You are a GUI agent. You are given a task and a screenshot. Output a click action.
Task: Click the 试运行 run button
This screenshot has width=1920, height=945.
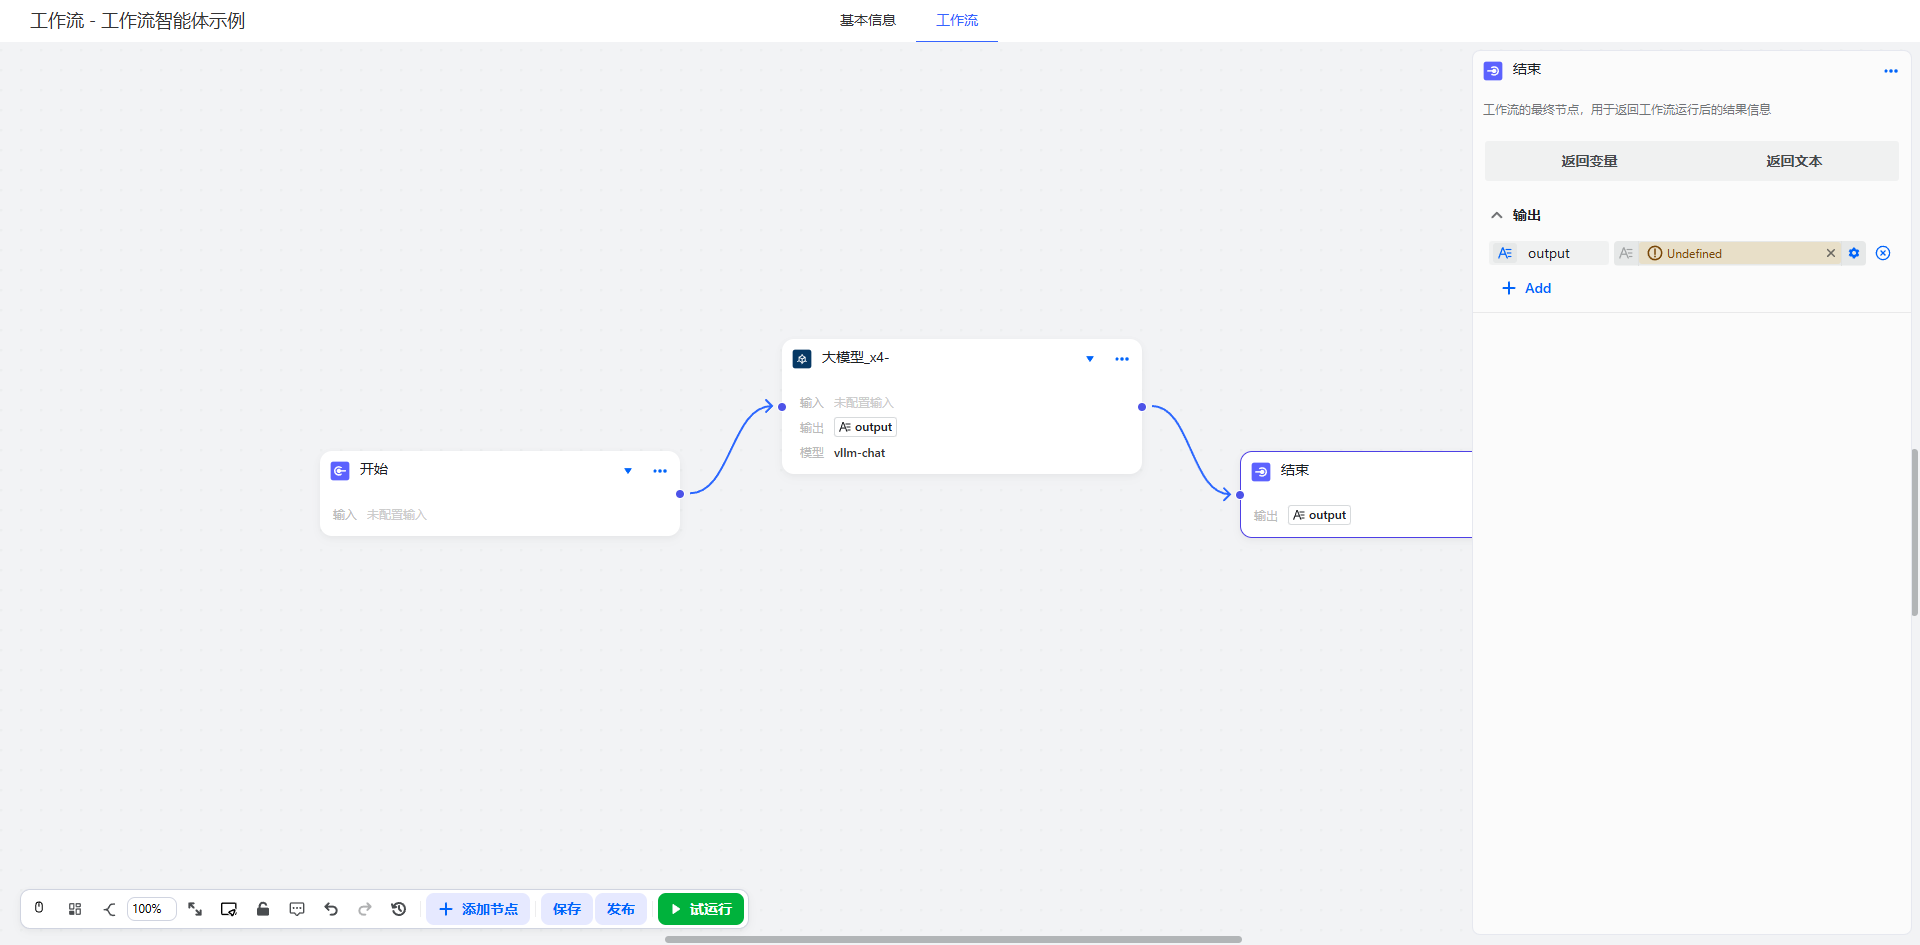(701, 909)
